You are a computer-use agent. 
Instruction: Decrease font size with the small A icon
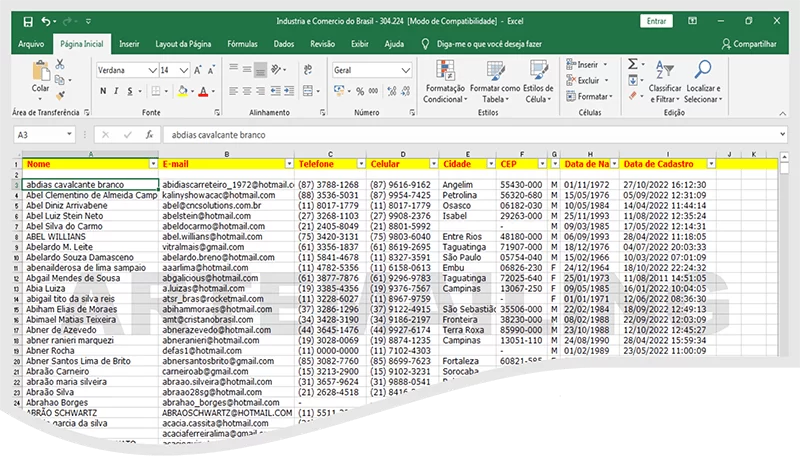pos(211,70)
